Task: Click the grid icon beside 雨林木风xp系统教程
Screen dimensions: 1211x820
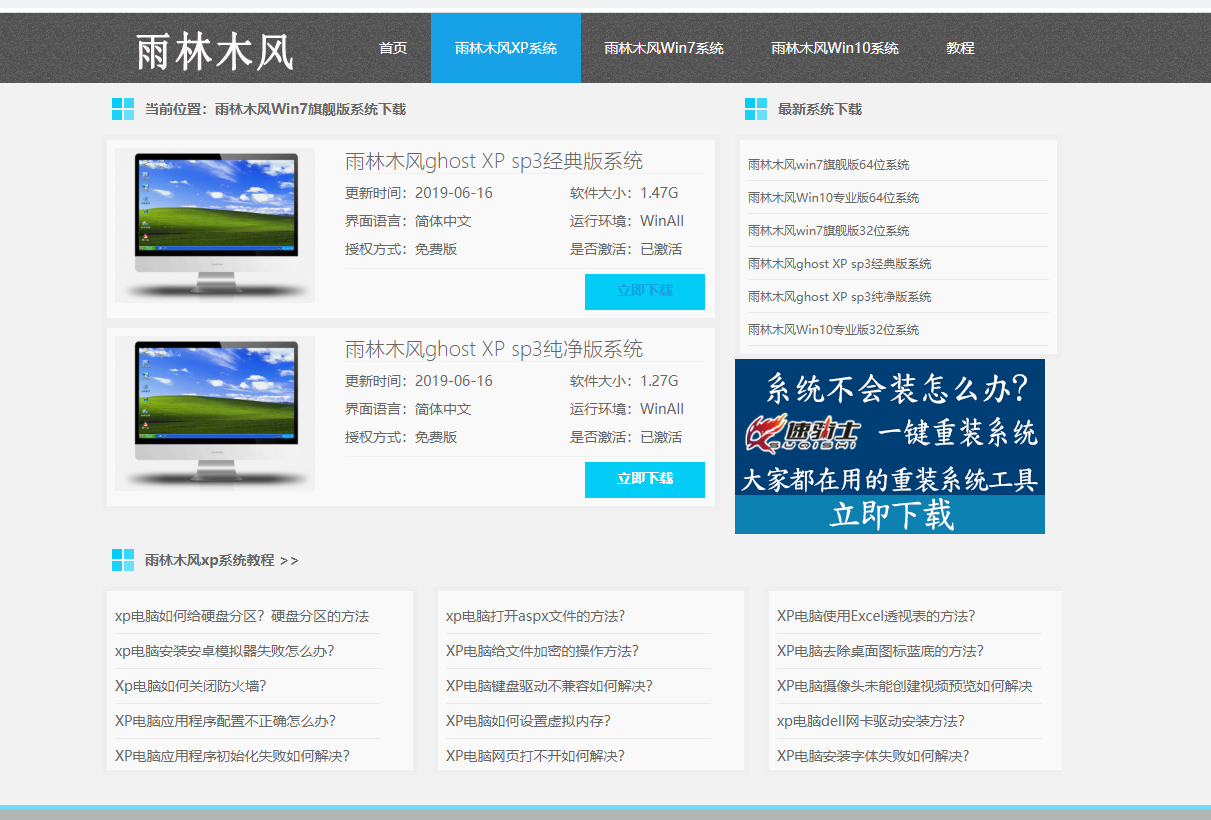Action: point(122,560)
